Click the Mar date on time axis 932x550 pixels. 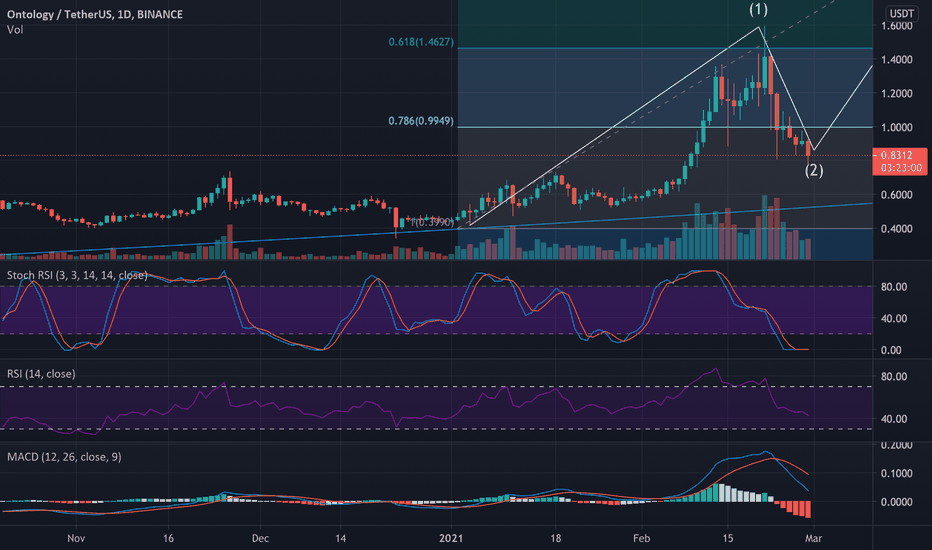pyautogui.click(x=813, y=538)
